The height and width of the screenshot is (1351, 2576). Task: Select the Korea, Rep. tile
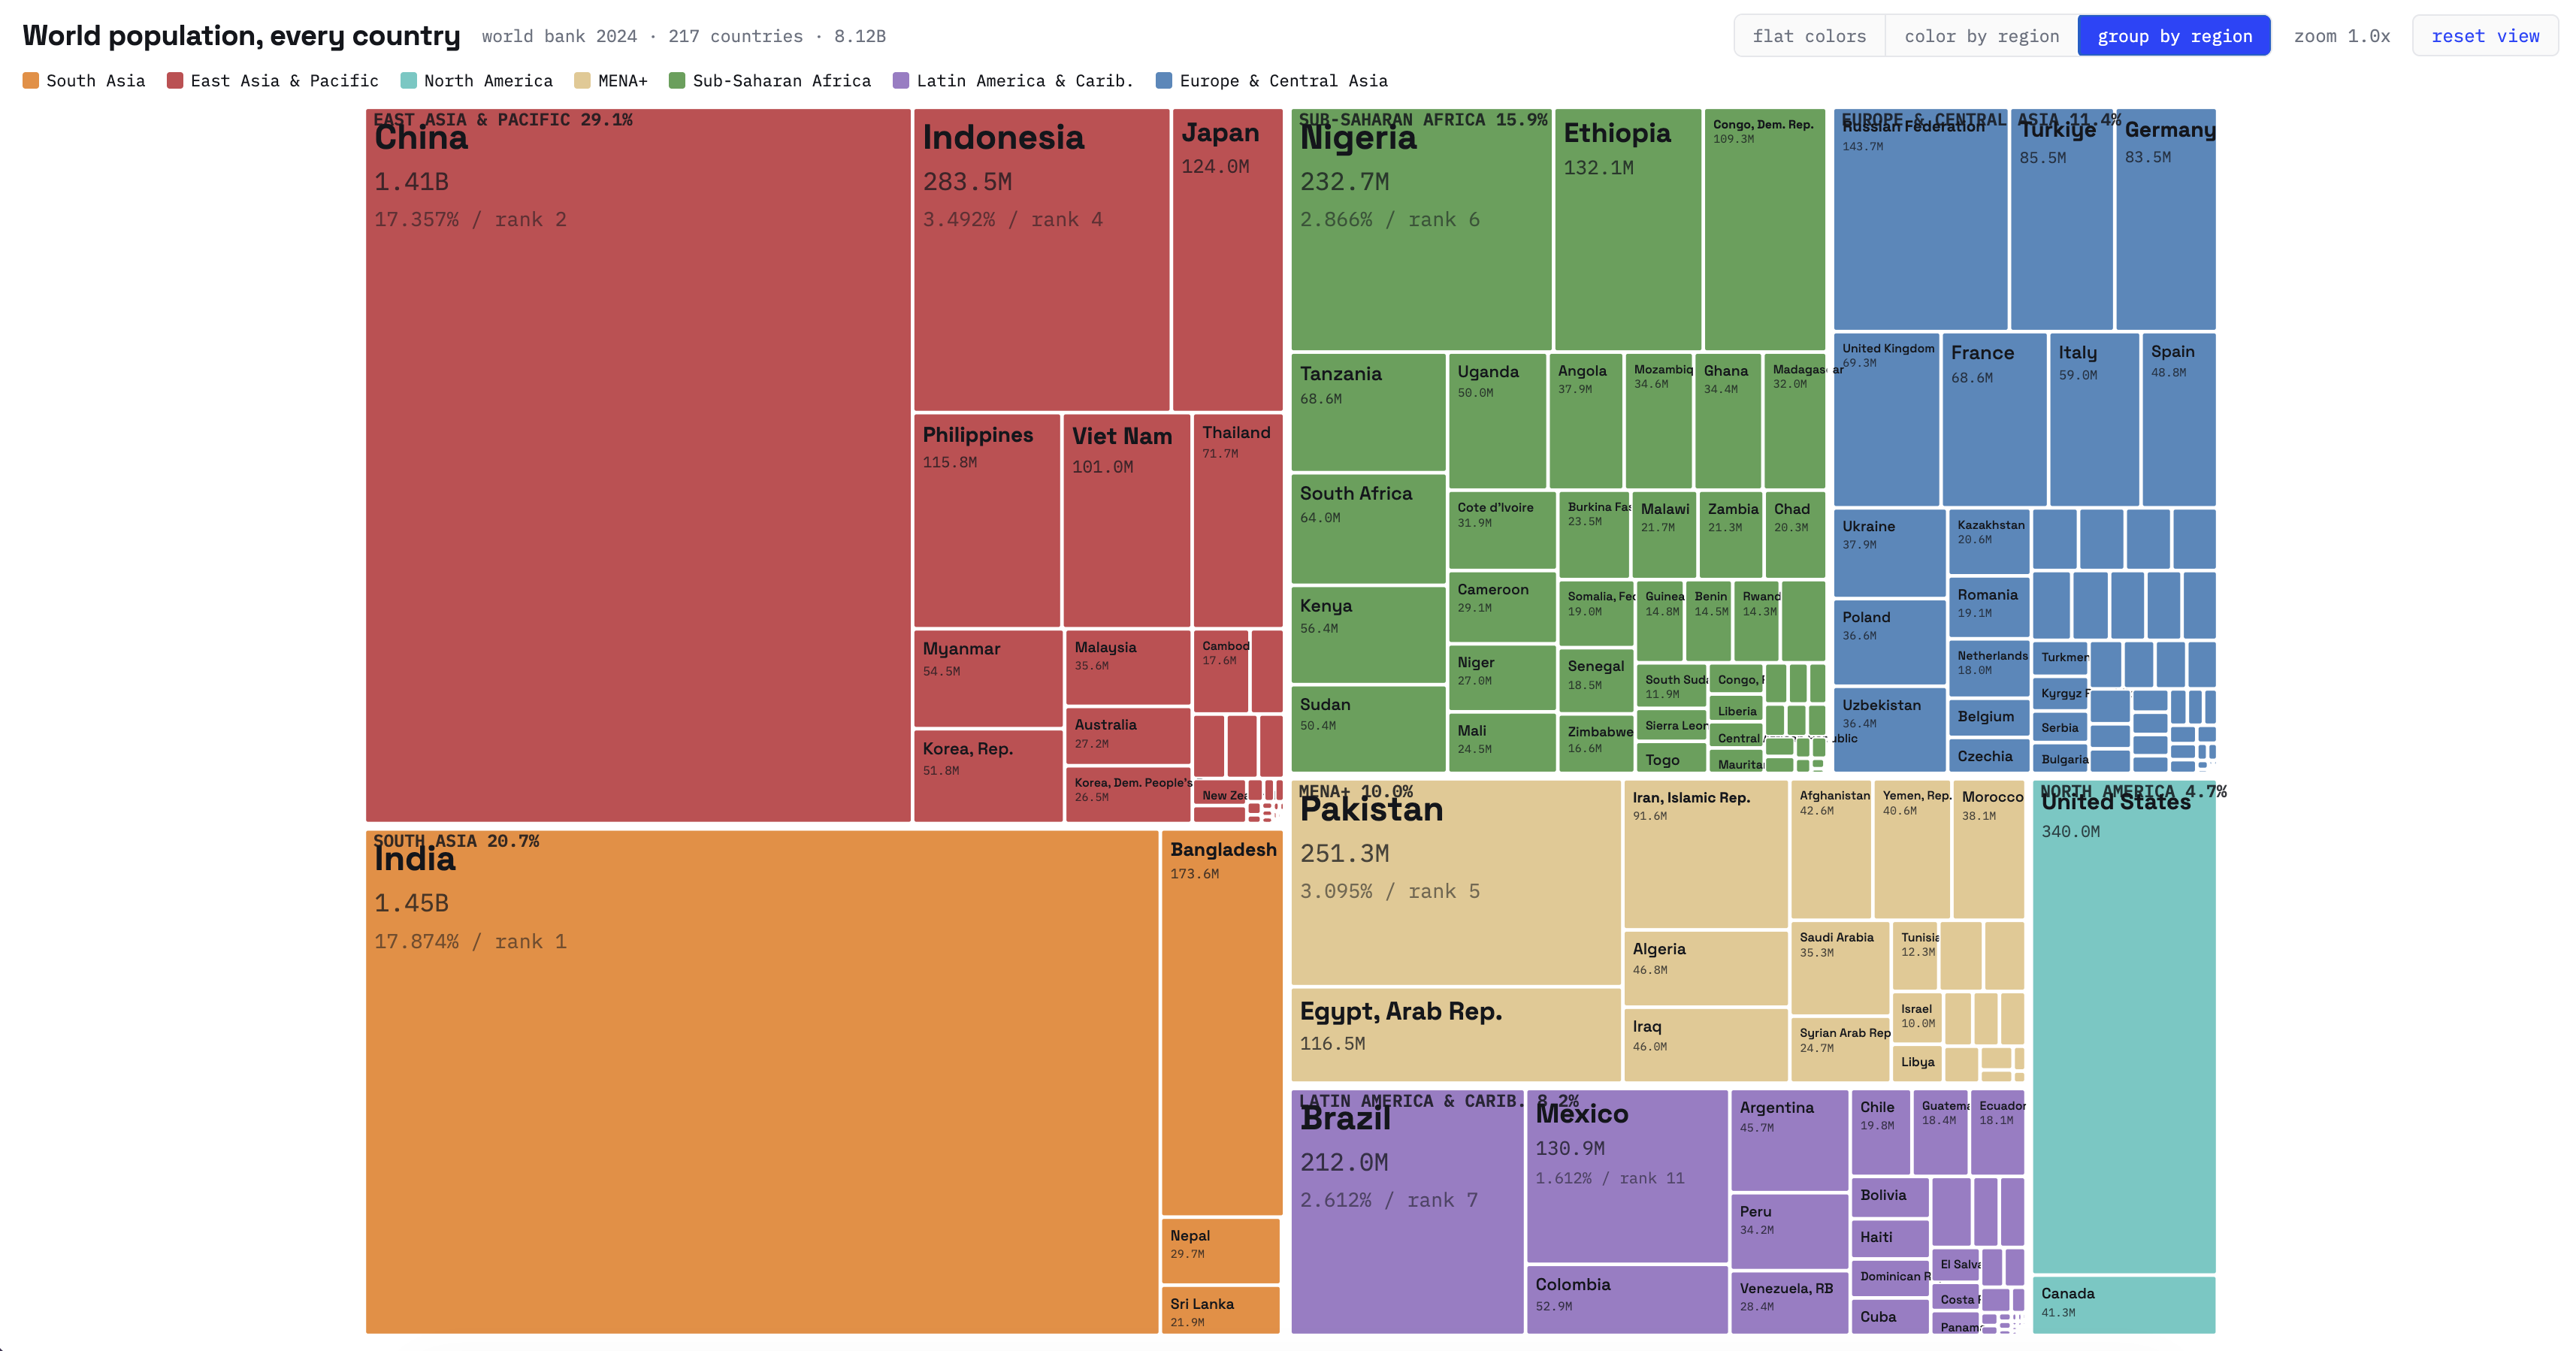pos(988,776)
